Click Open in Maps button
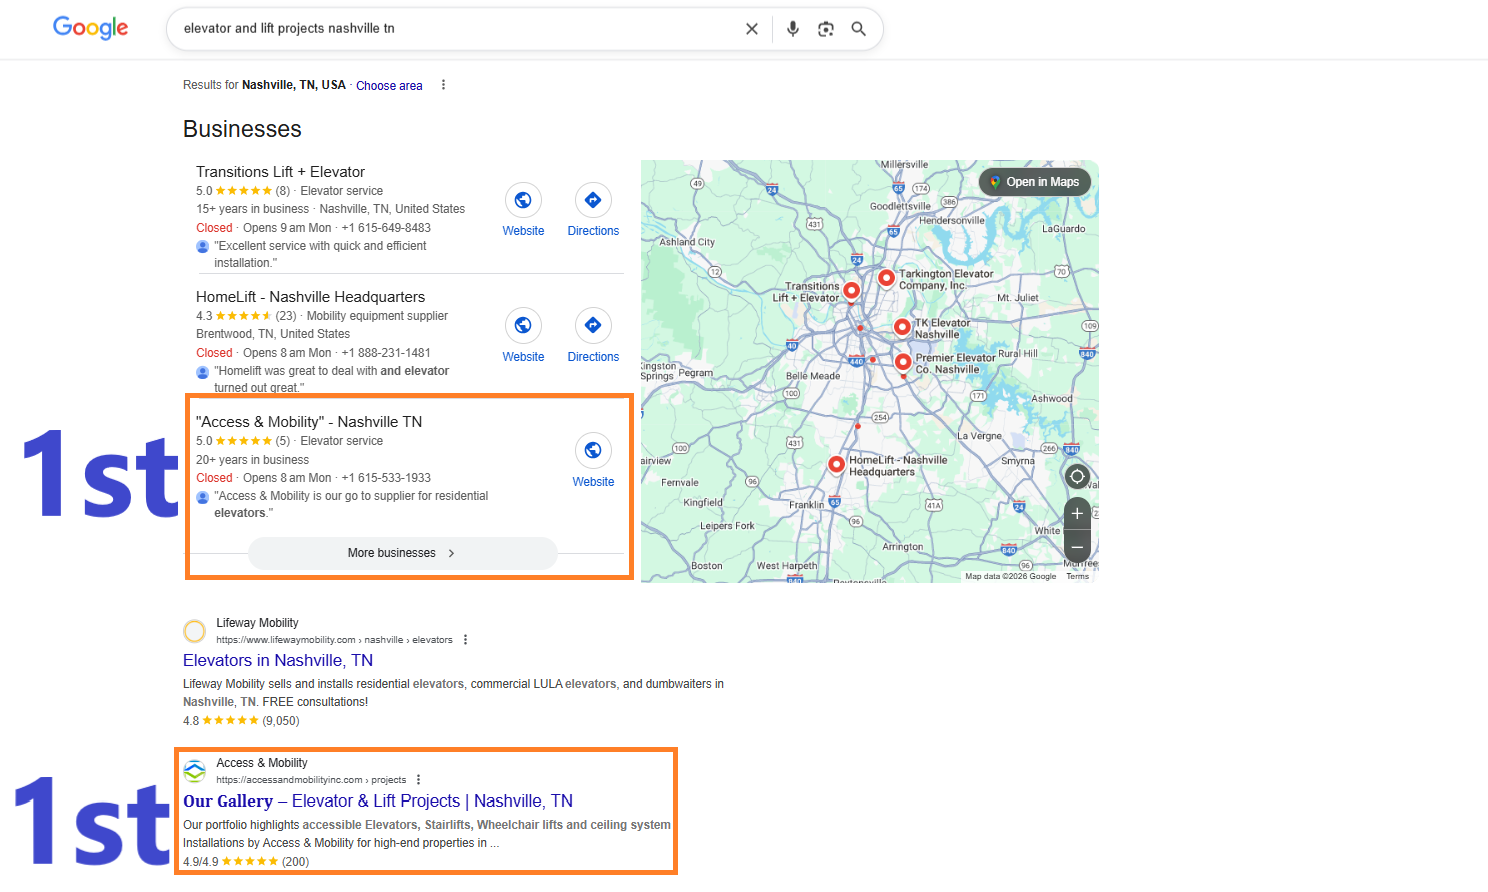Image resolution: width=1488 pixels, height=892 pixels. coord(1034,182)
